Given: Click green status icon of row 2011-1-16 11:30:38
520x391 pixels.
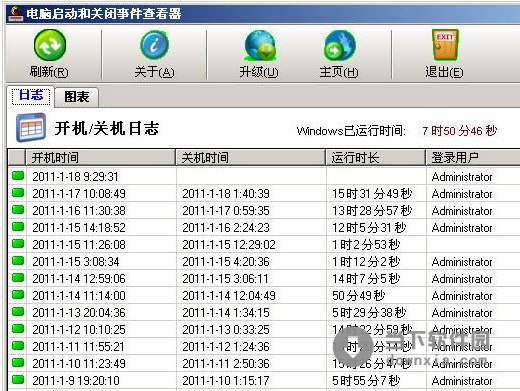Looking at the screenshot, I should pyautogui.click(x=18, y=210).
